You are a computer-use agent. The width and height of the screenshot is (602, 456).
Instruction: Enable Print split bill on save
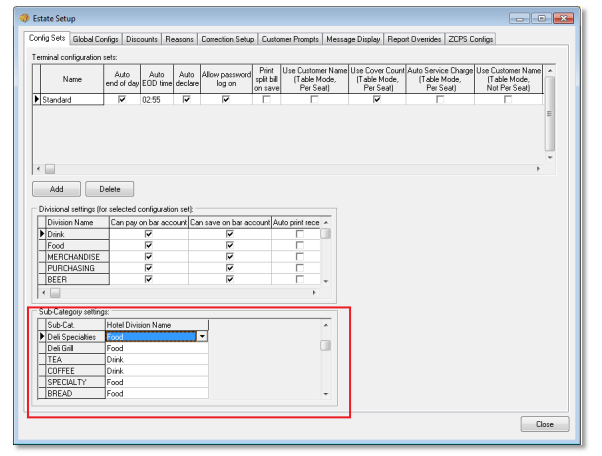265,100
